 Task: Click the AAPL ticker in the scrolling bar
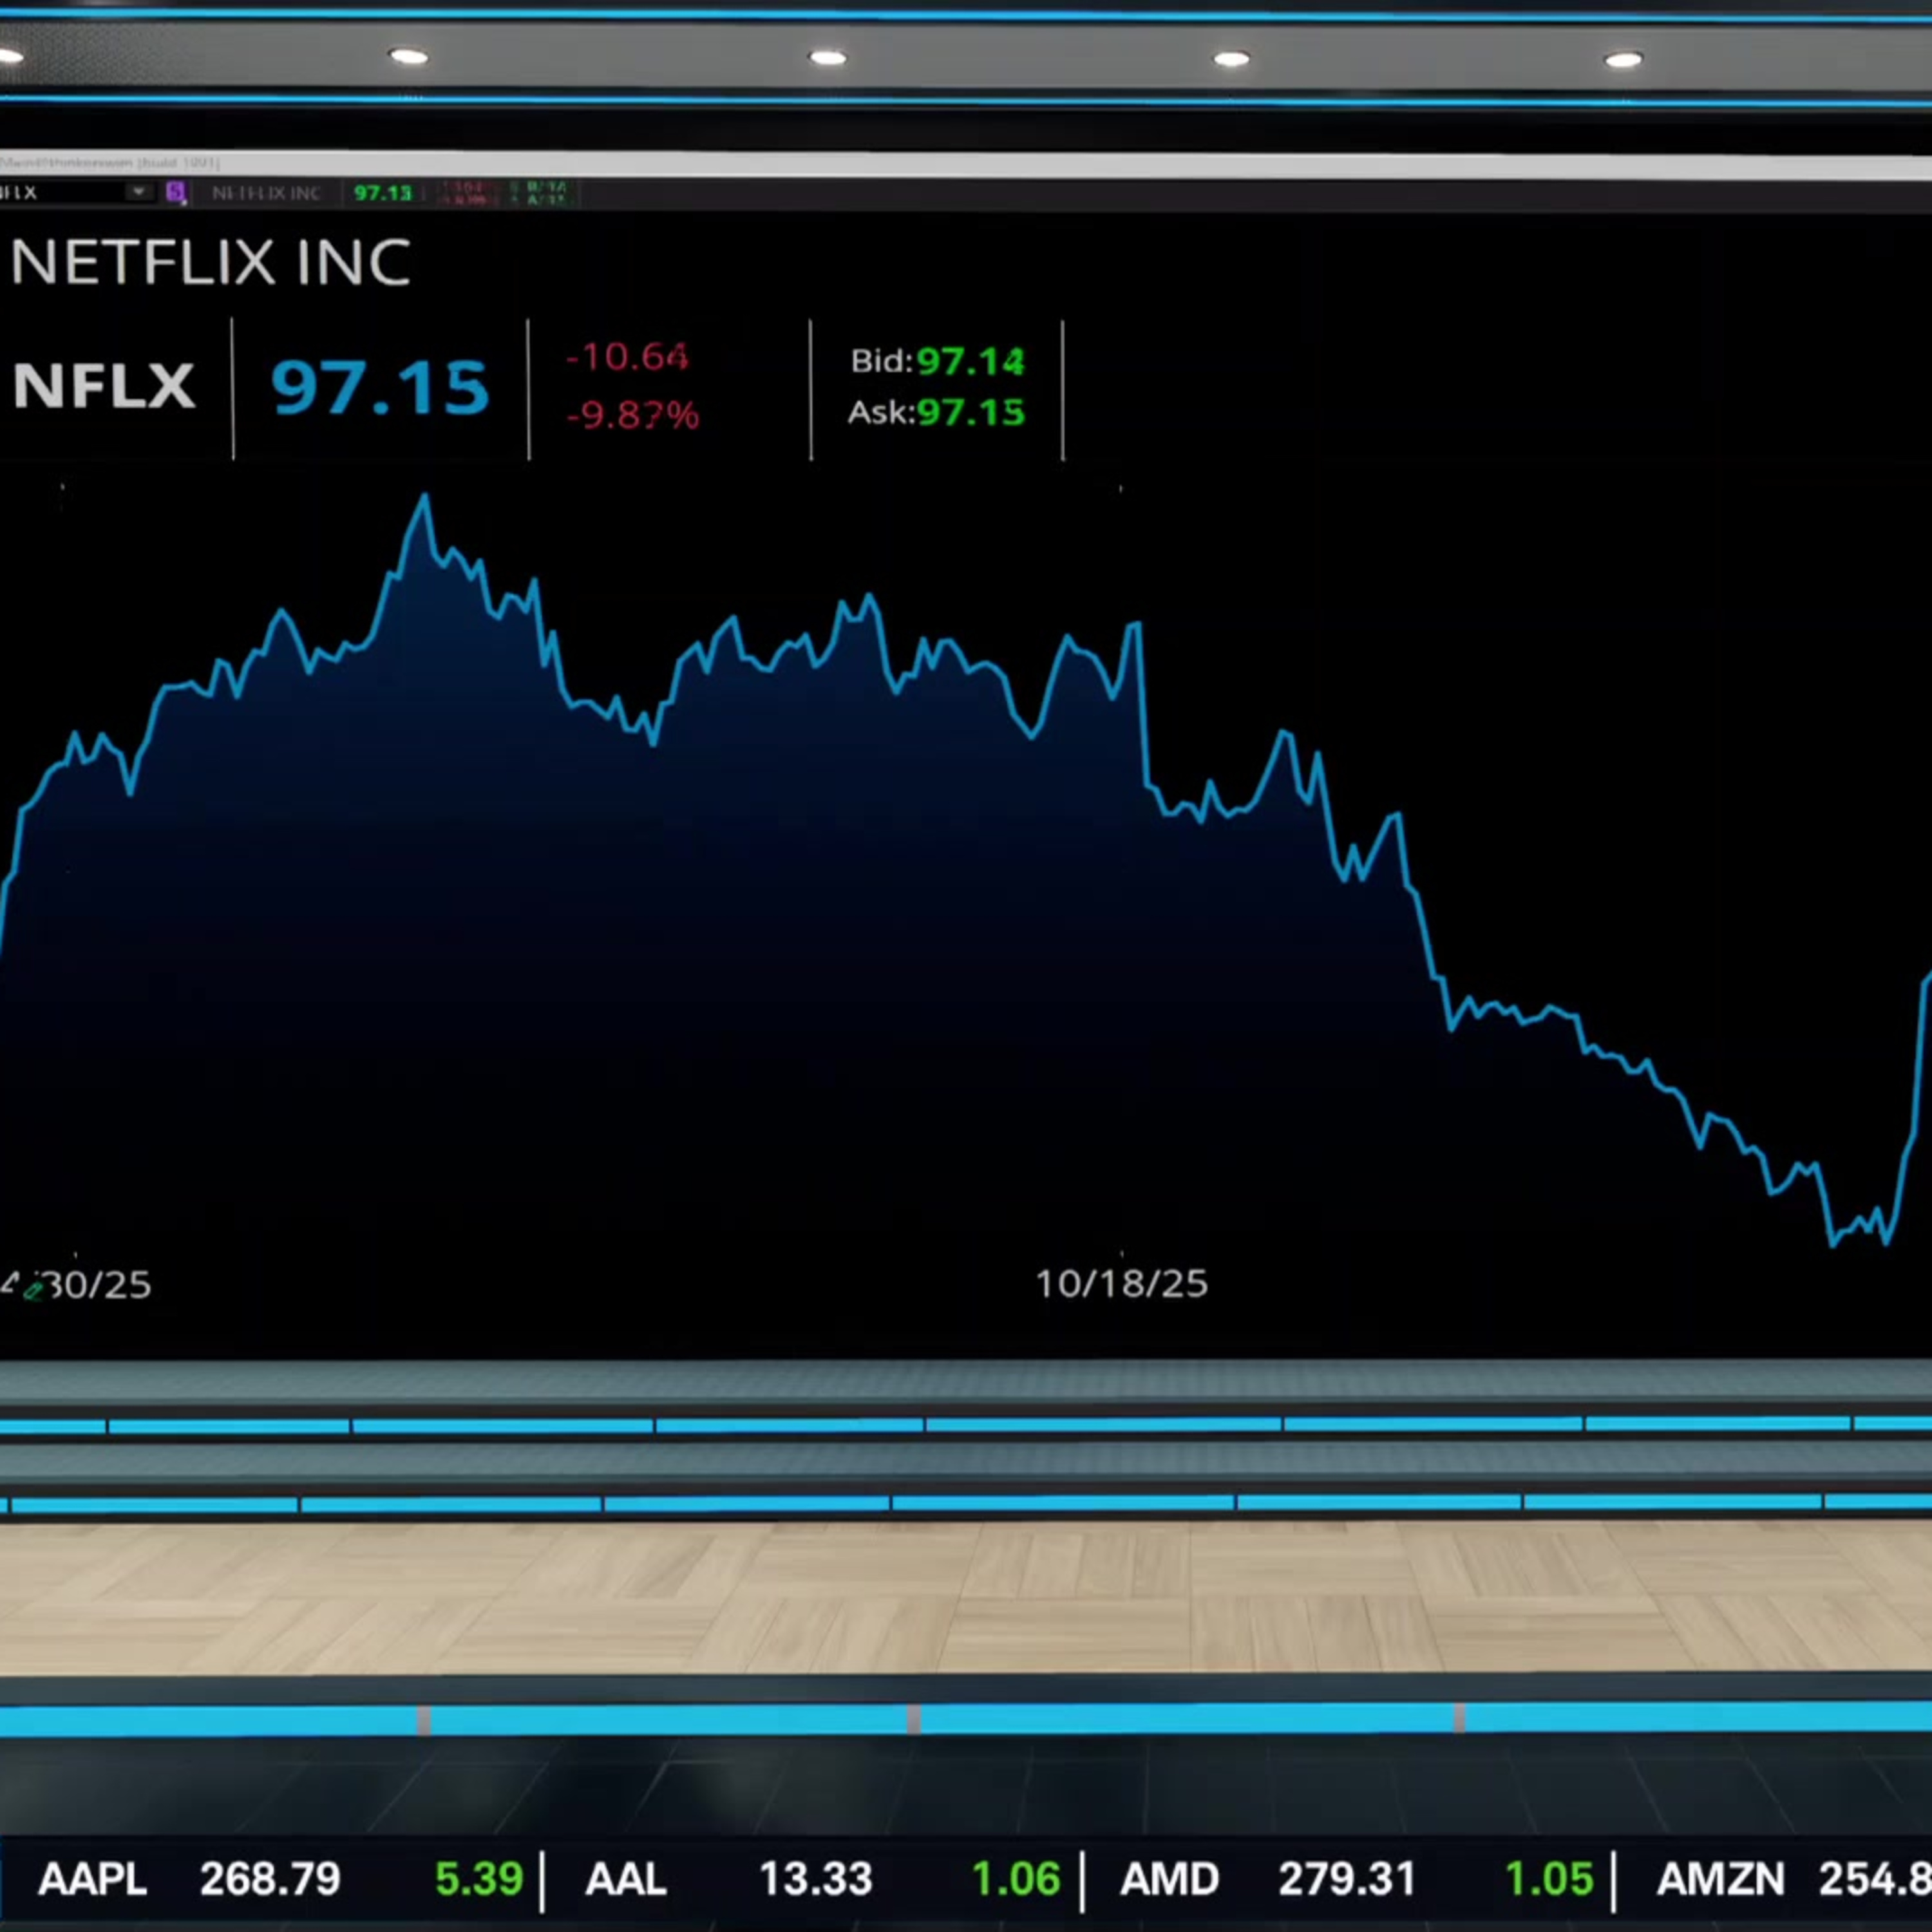(92, 1879)
